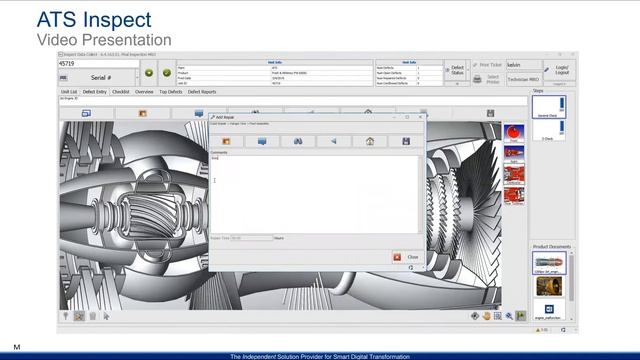Select the pointer arrow tool below the engine image
640x360 pixels.
[x=106, y=316]
